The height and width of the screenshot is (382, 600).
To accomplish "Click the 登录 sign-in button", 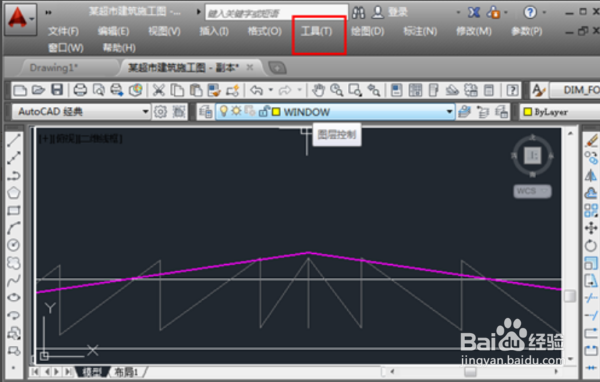I will [x=398, y=12].
